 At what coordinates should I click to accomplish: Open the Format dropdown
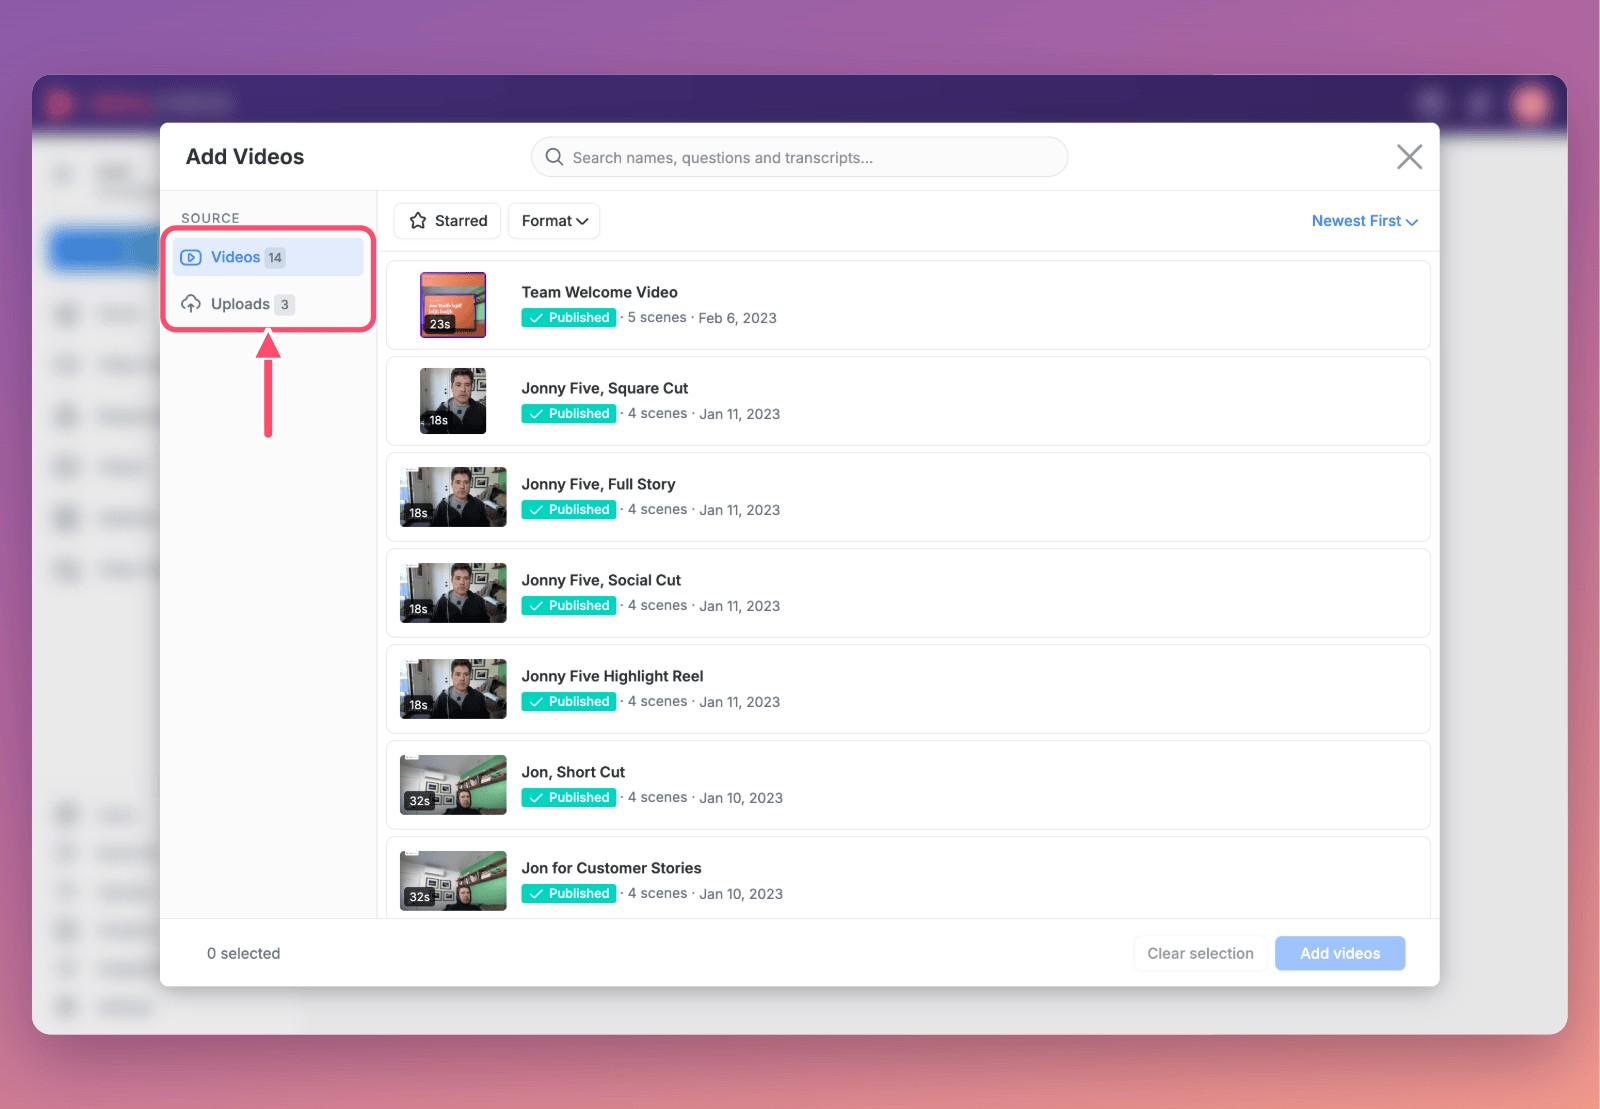point(554,221)
